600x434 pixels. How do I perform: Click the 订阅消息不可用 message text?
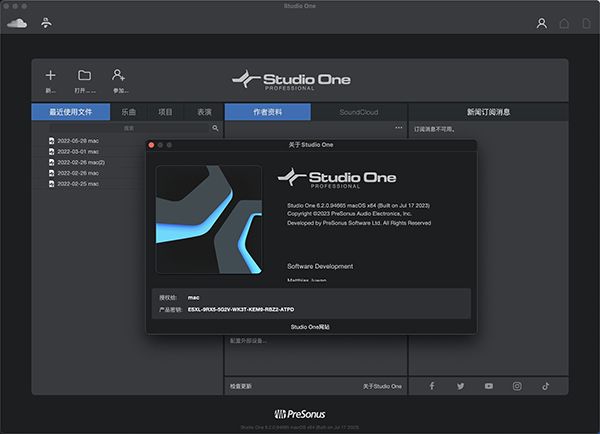[434, 129]
